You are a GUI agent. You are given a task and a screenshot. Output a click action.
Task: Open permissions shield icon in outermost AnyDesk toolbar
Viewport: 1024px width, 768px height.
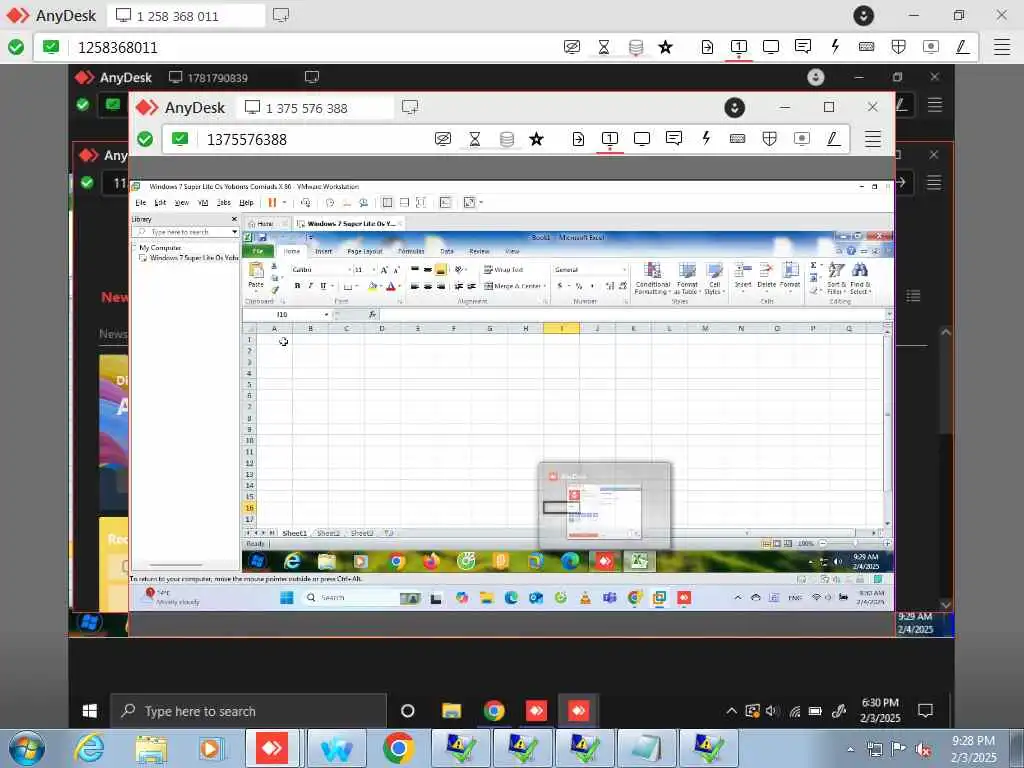[899, 46]
